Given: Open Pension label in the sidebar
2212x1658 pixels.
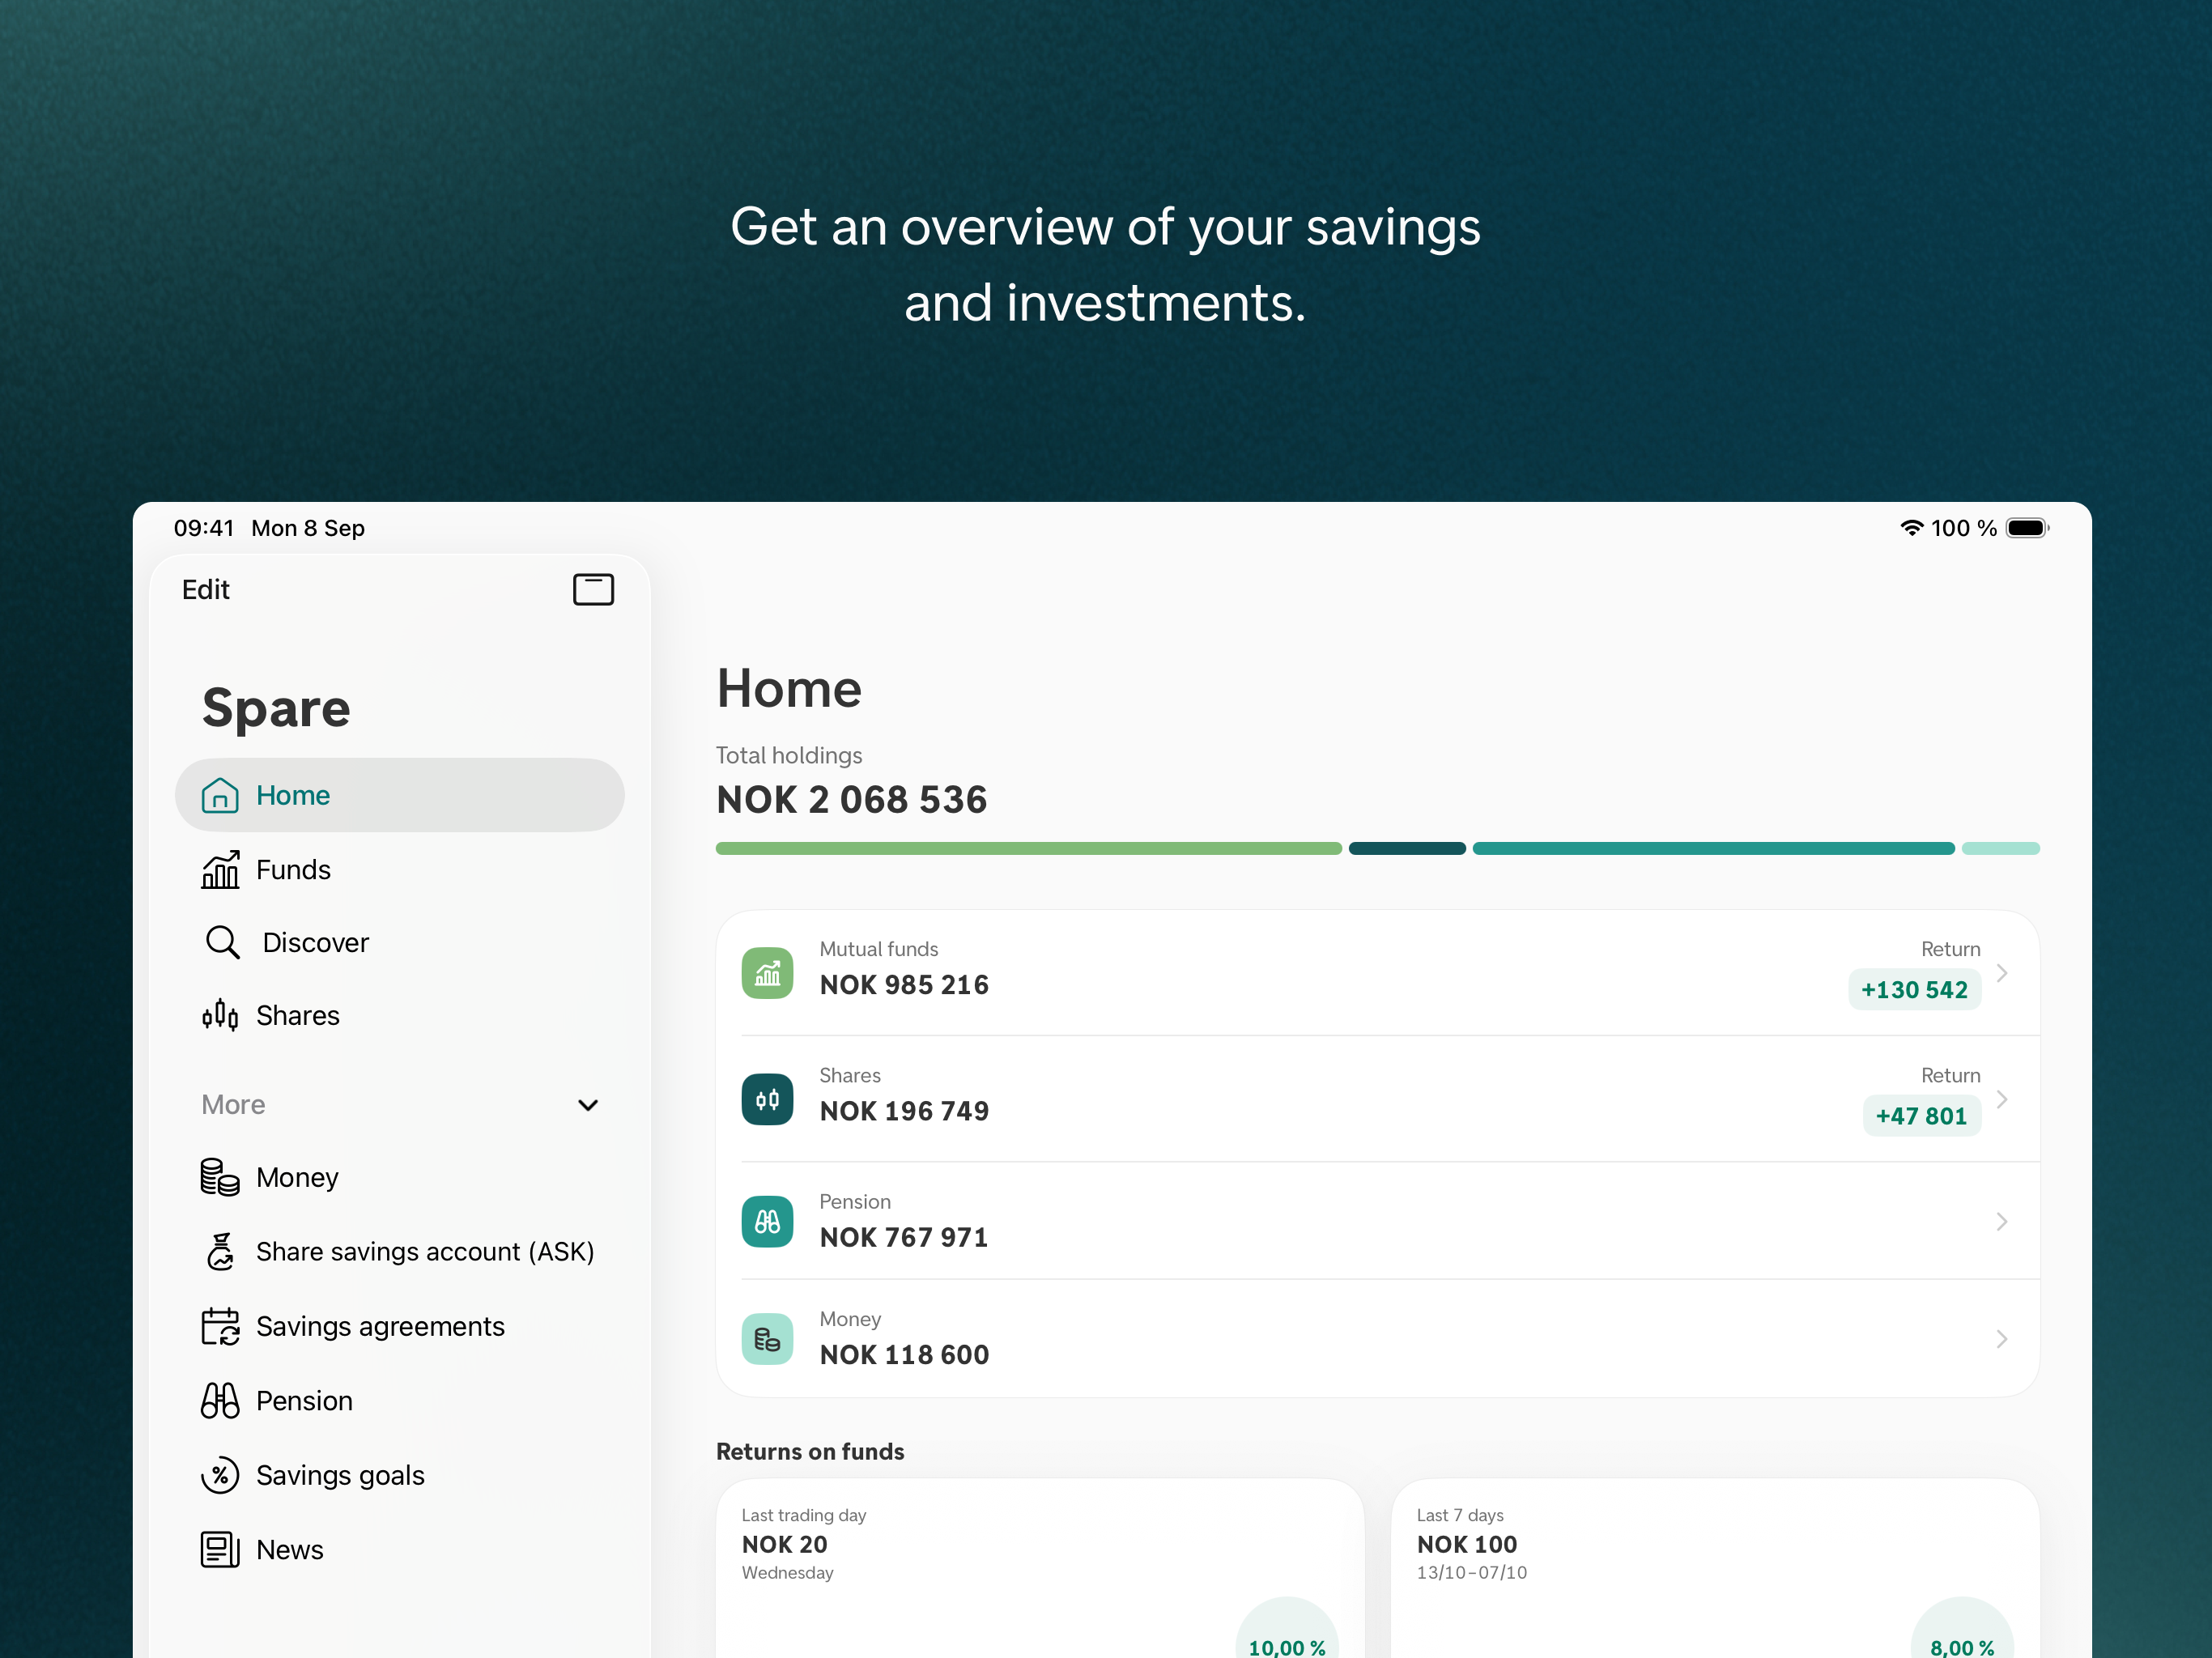Looking at the screenshot, I should coord(304,1400).
